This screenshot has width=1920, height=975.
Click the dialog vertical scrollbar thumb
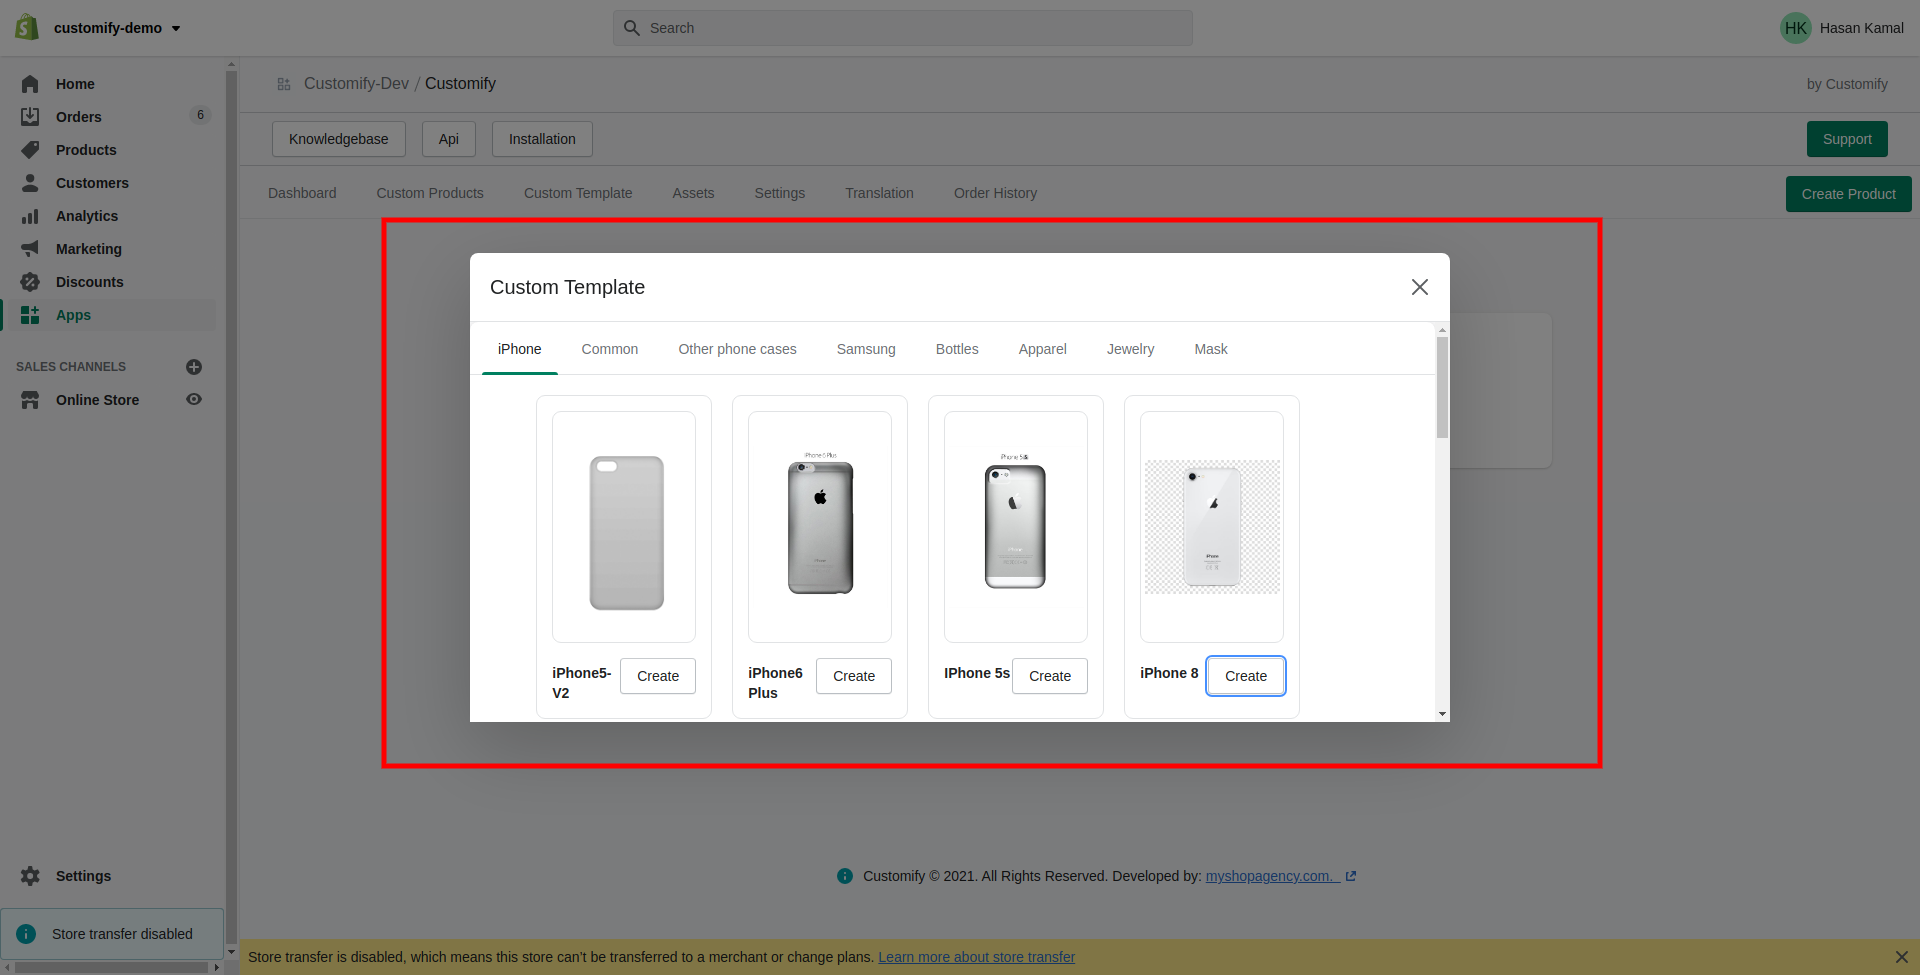point(1442,387)
